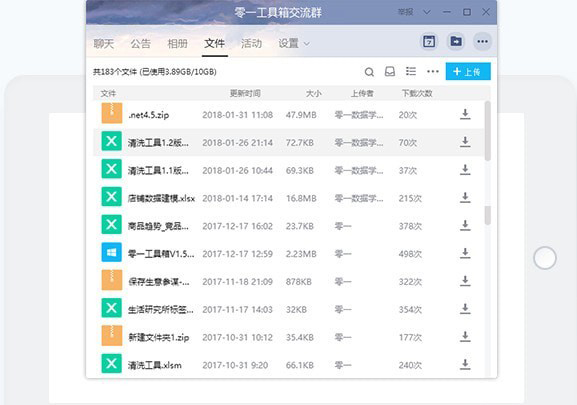Viewport: 577px width, 405px height.
Task: Switch to the 相册 tab
Action: pyautogui.click(x=177, y=44)
